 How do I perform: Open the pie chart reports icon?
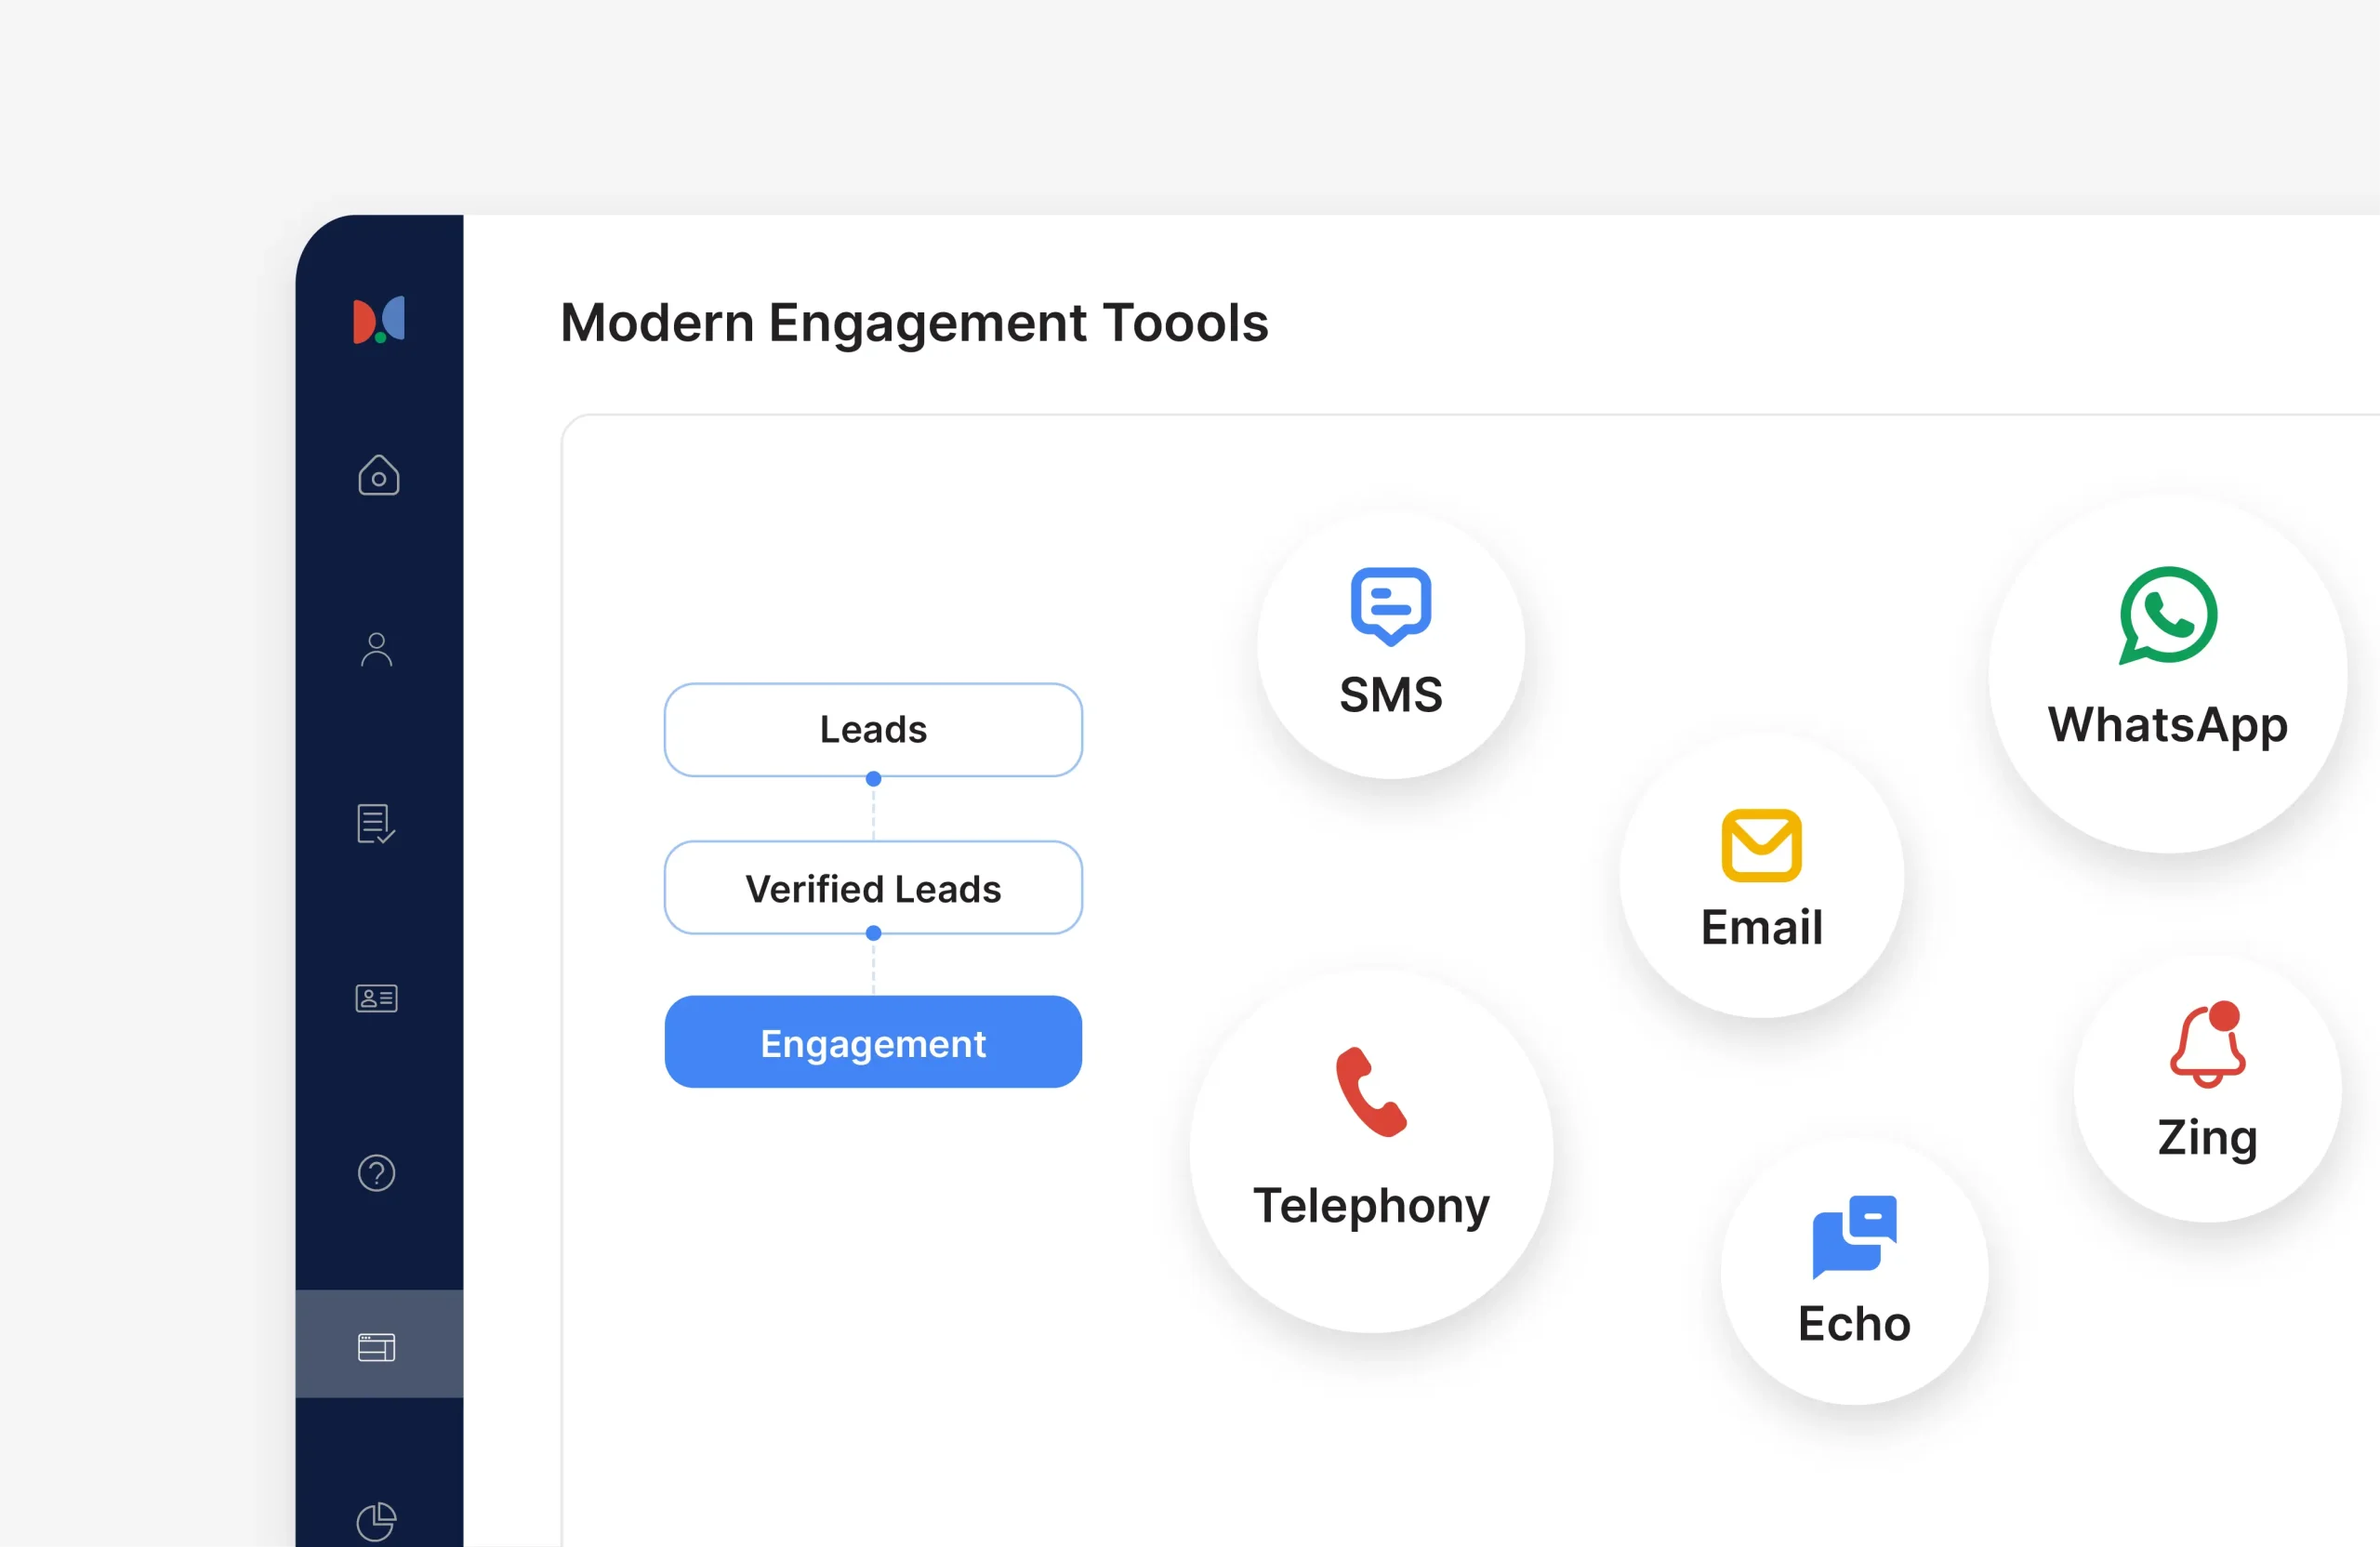coord(378,1521)
